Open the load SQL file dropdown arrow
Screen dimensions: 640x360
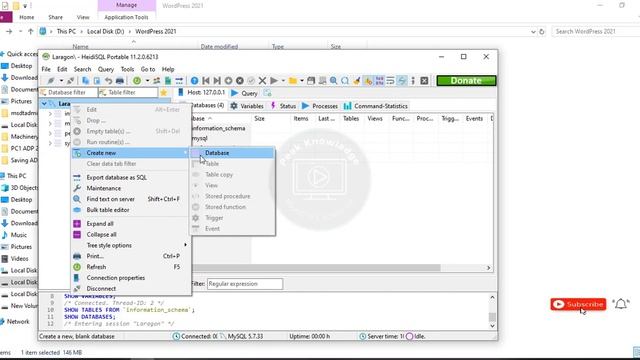(302, 81)
